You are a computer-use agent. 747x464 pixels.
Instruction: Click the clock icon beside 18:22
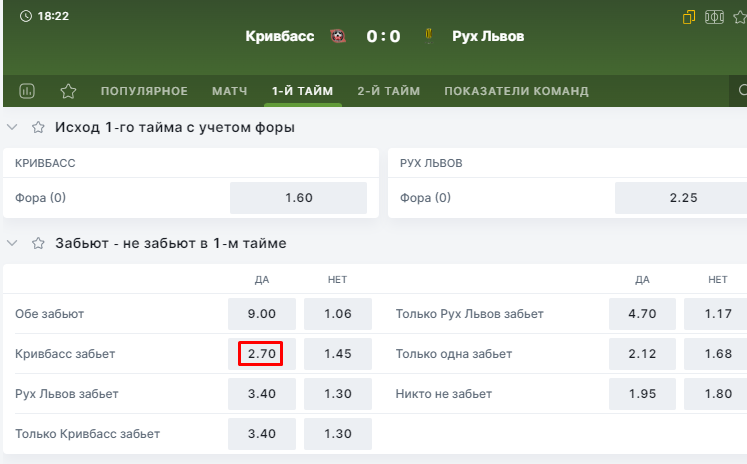coord(25,17)
